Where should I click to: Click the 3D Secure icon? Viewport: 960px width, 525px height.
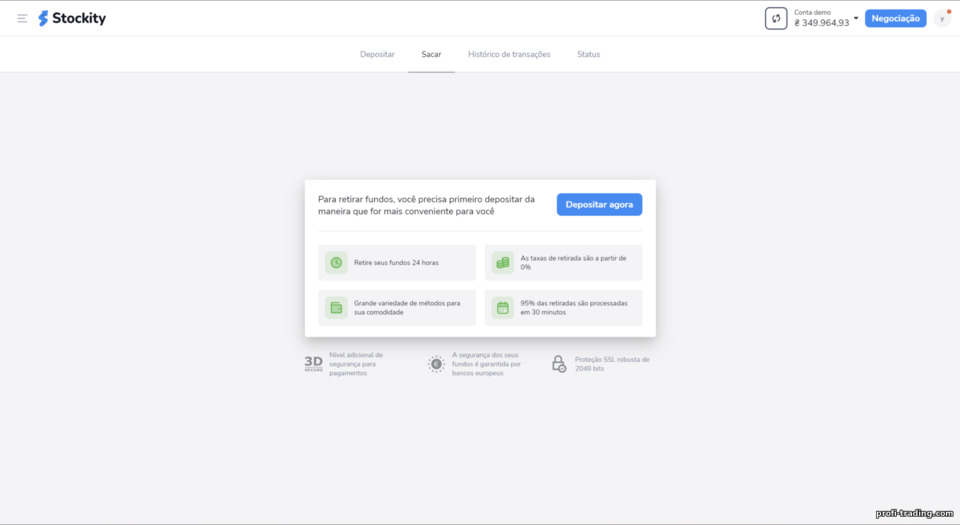(x=313, y=364)
